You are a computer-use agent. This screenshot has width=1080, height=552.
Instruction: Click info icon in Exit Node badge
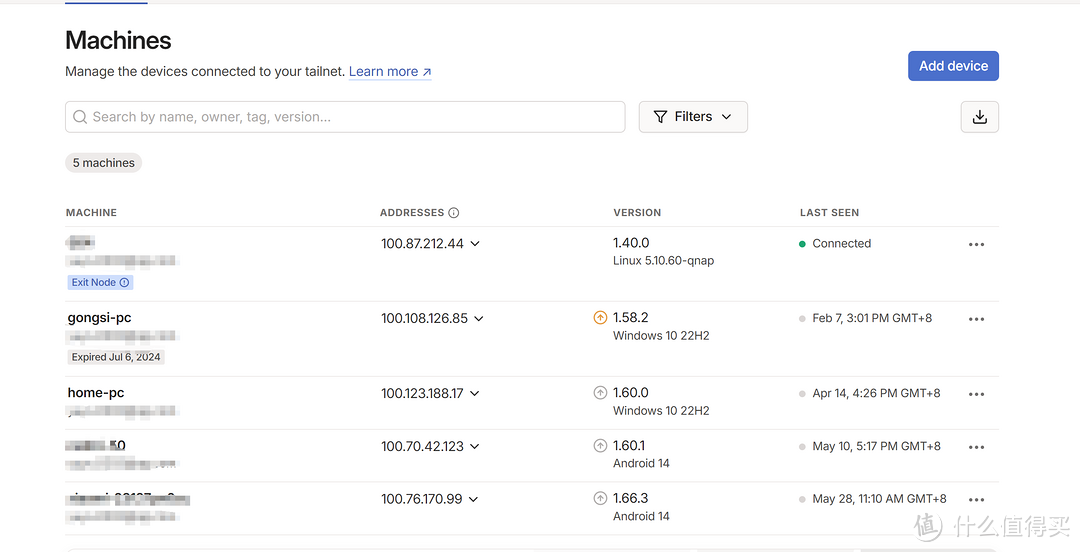click(125, 283)
